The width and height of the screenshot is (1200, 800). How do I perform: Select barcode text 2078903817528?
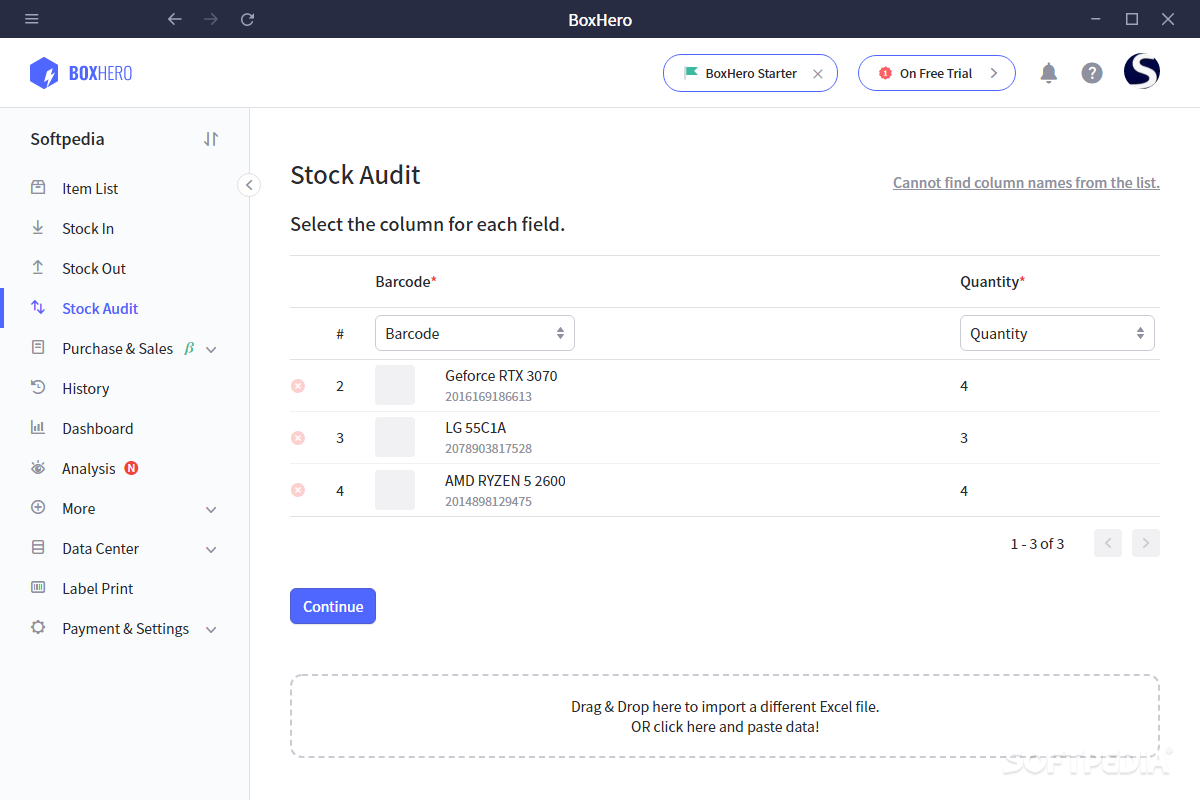coord(489,449)
